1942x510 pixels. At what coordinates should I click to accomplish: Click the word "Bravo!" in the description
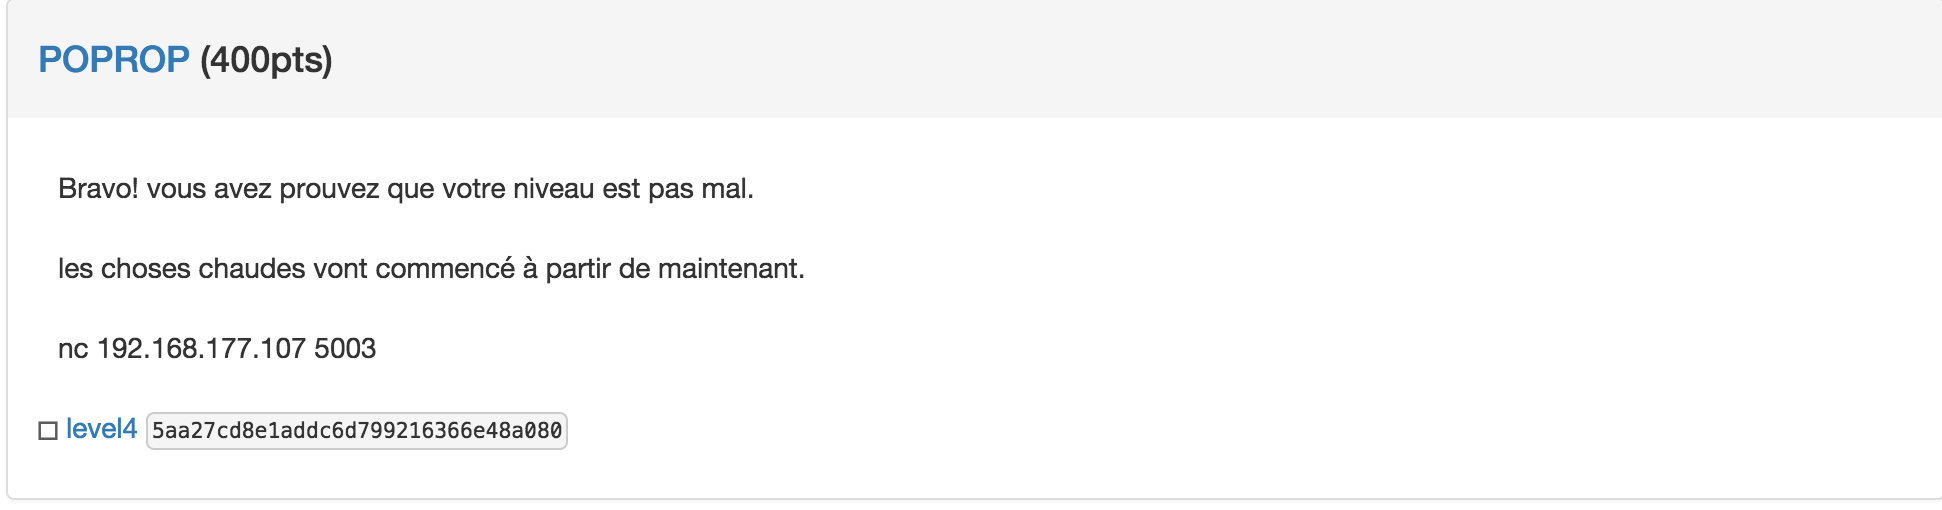(98, 189)
